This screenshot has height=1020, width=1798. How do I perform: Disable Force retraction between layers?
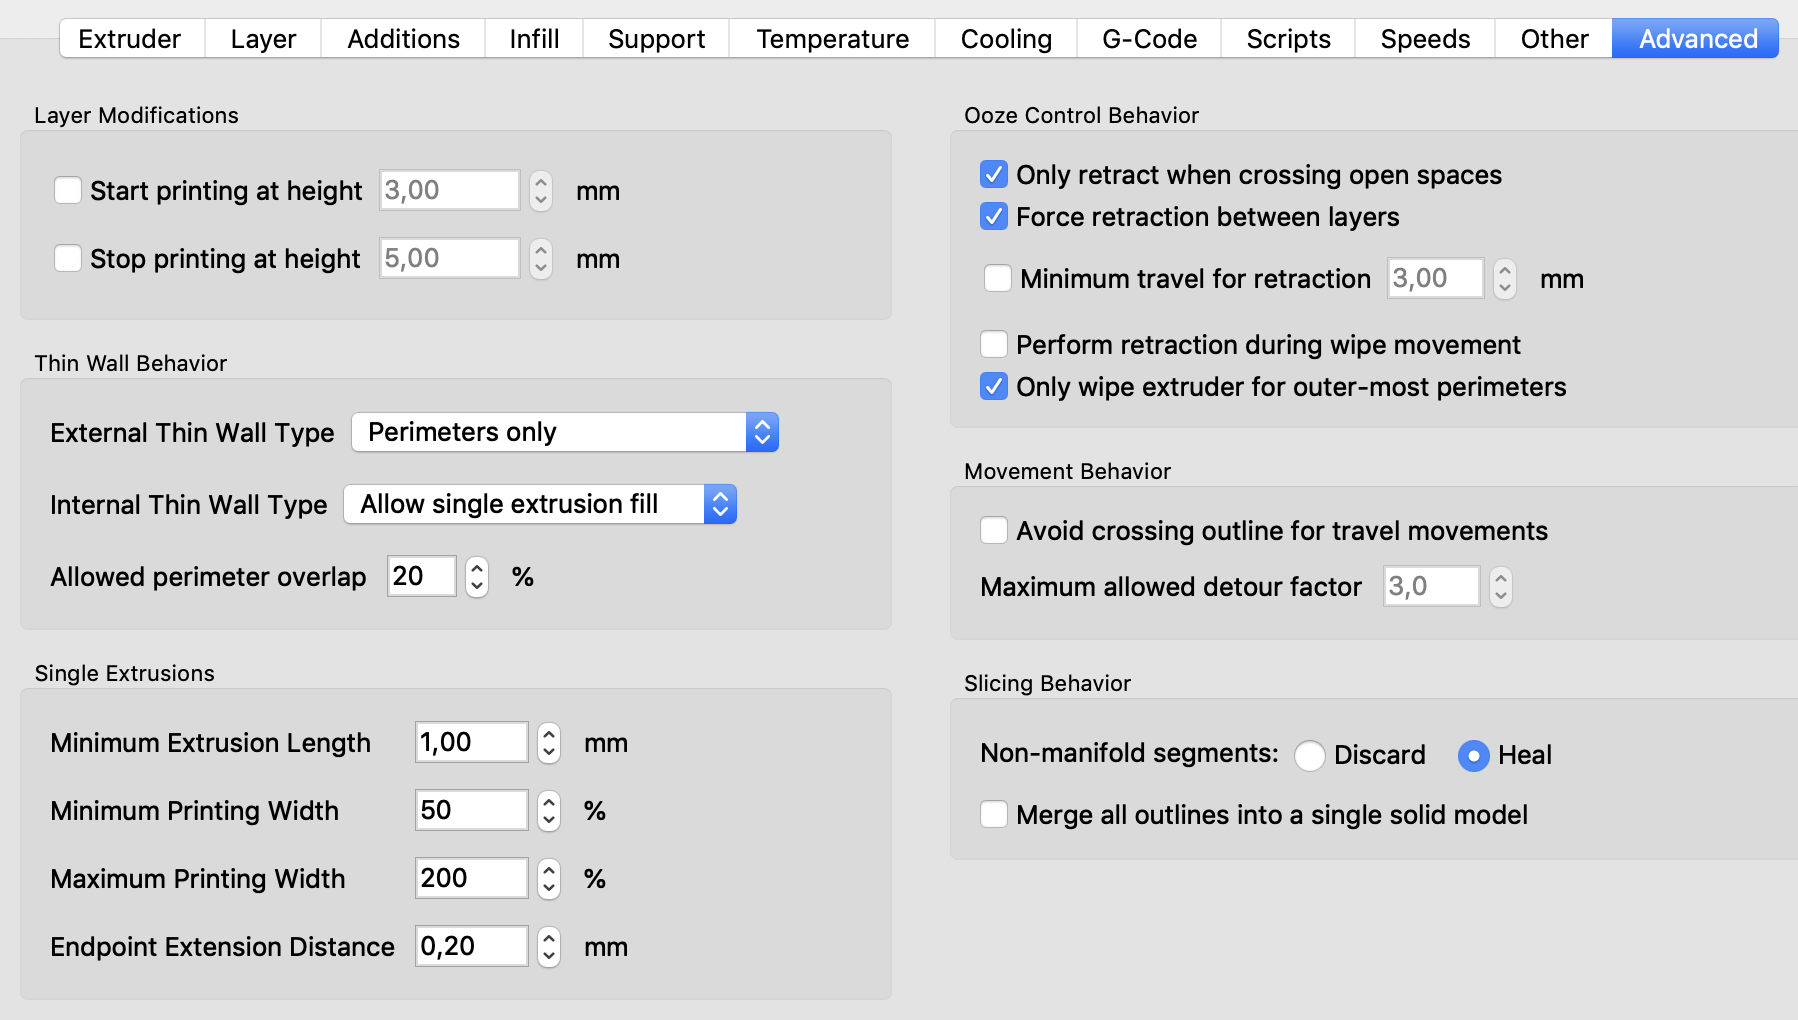click(x=994, y=216)
